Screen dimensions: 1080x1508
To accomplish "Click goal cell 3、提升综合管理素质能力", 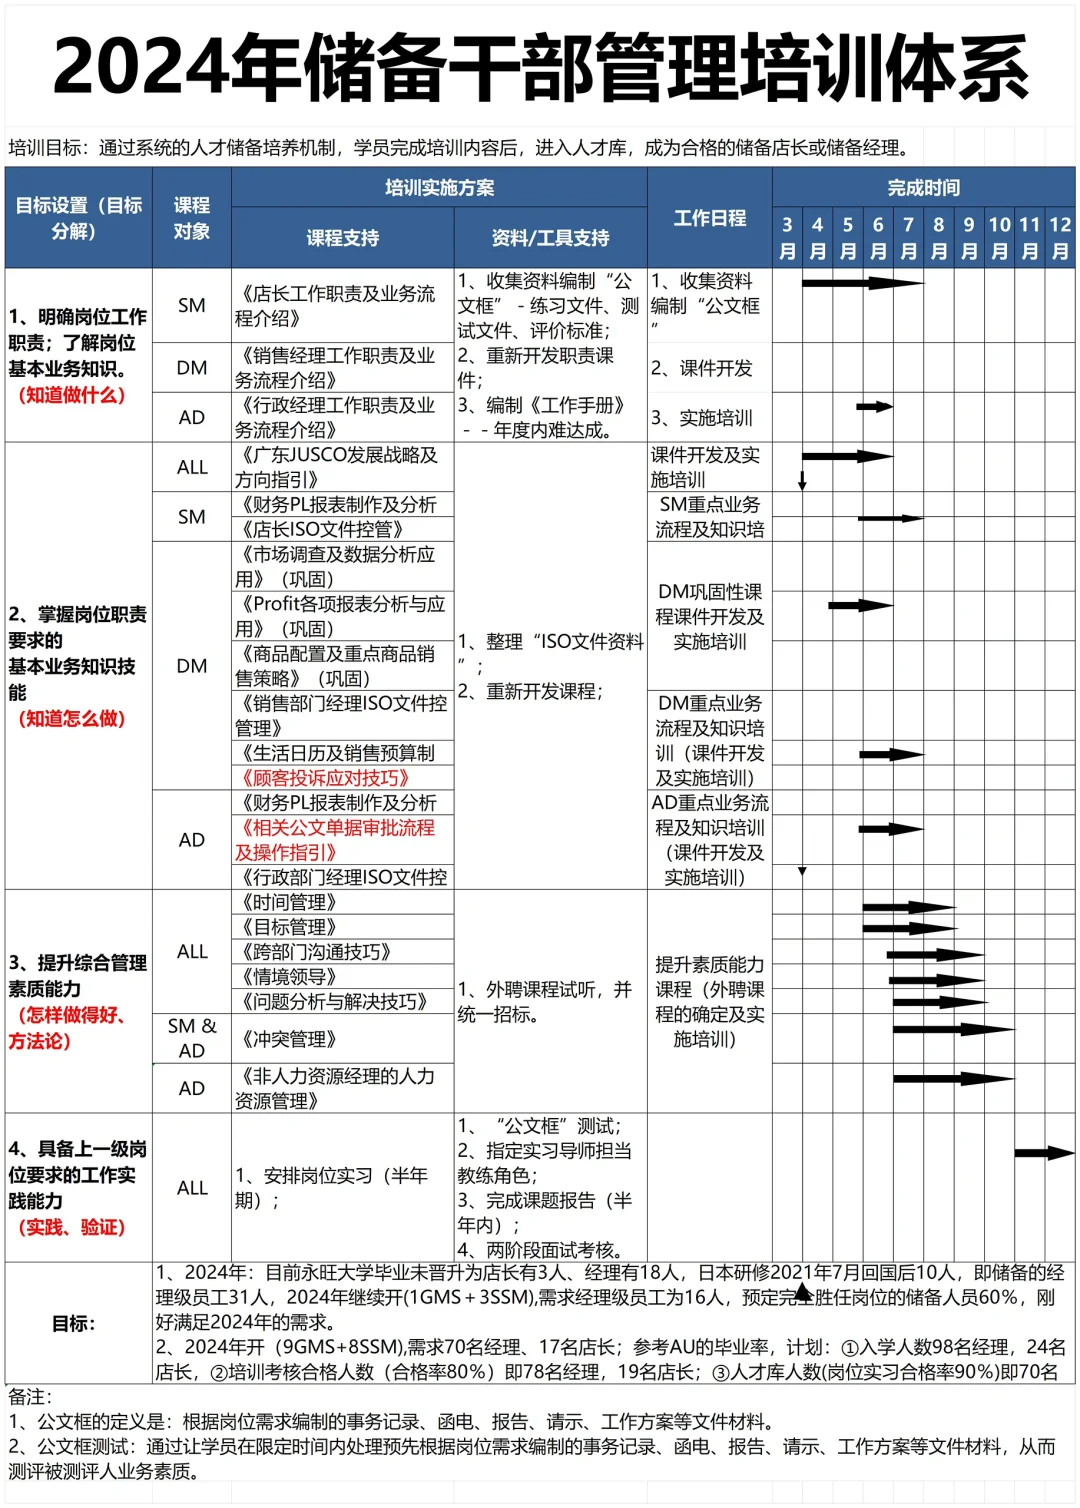I will [x=79, y=1001].
